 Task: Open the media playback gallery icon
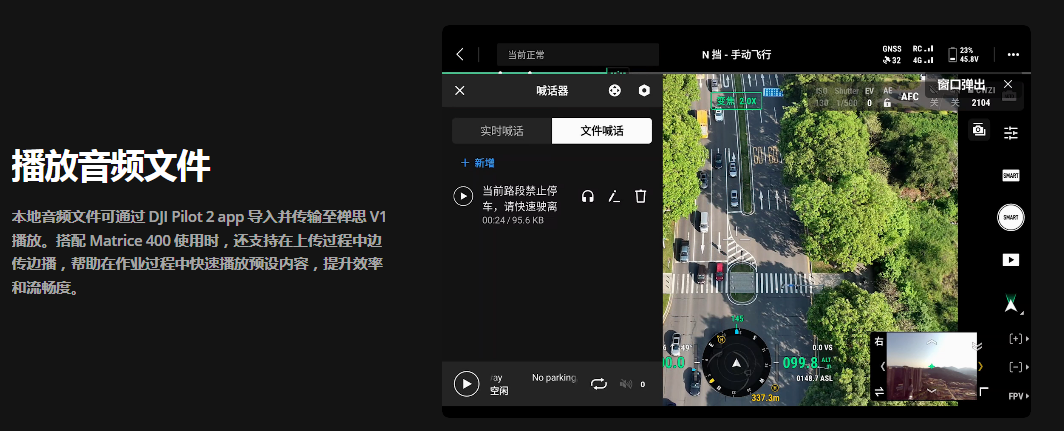click(x=1010, y=259)
